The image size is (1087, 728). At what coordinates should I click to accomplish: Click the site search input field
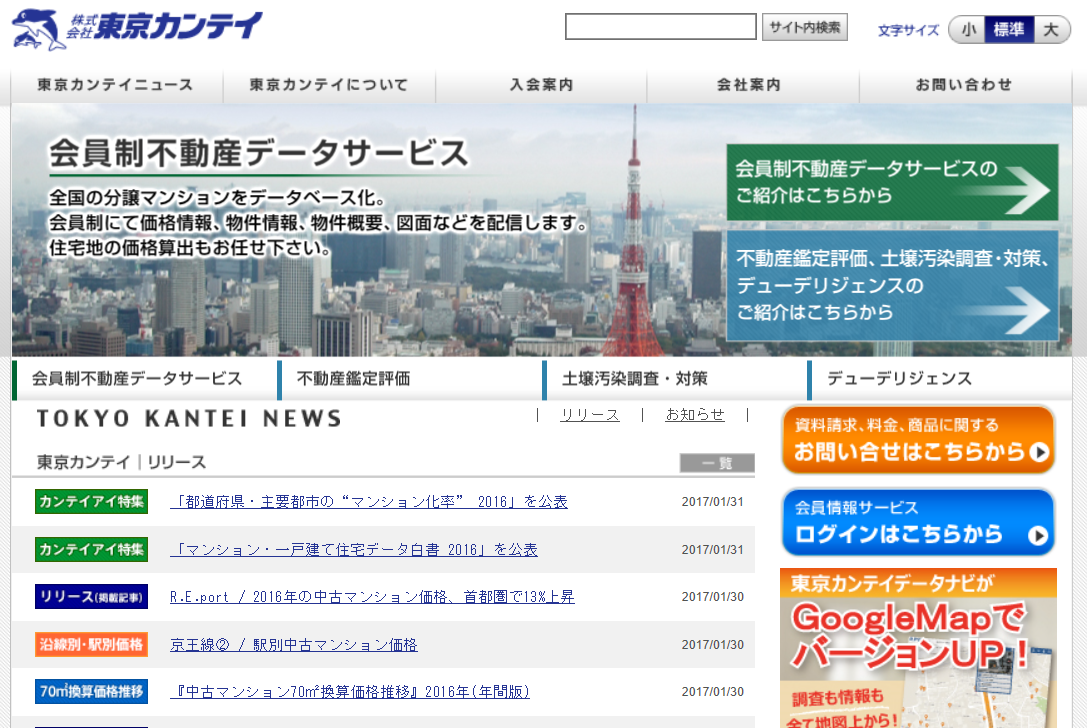pyautogui.click(x=660, y=27)
